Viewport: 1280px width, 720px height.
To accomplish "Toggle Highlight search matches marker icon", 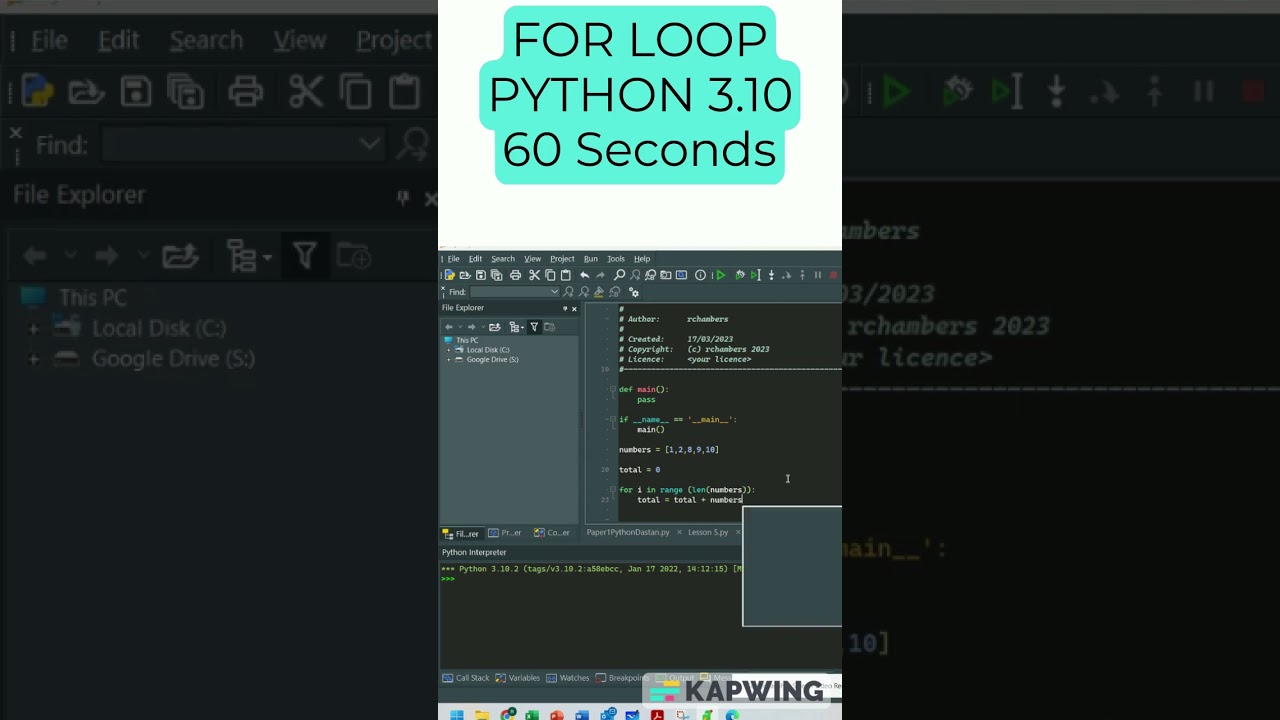I will [x=599, y=292].
